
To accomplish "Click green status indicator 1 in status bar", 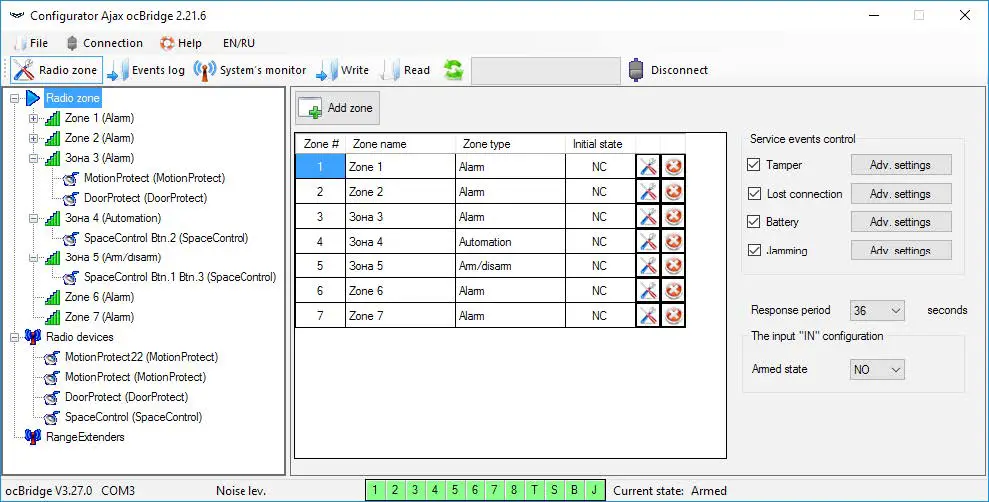I will point(375,490).
